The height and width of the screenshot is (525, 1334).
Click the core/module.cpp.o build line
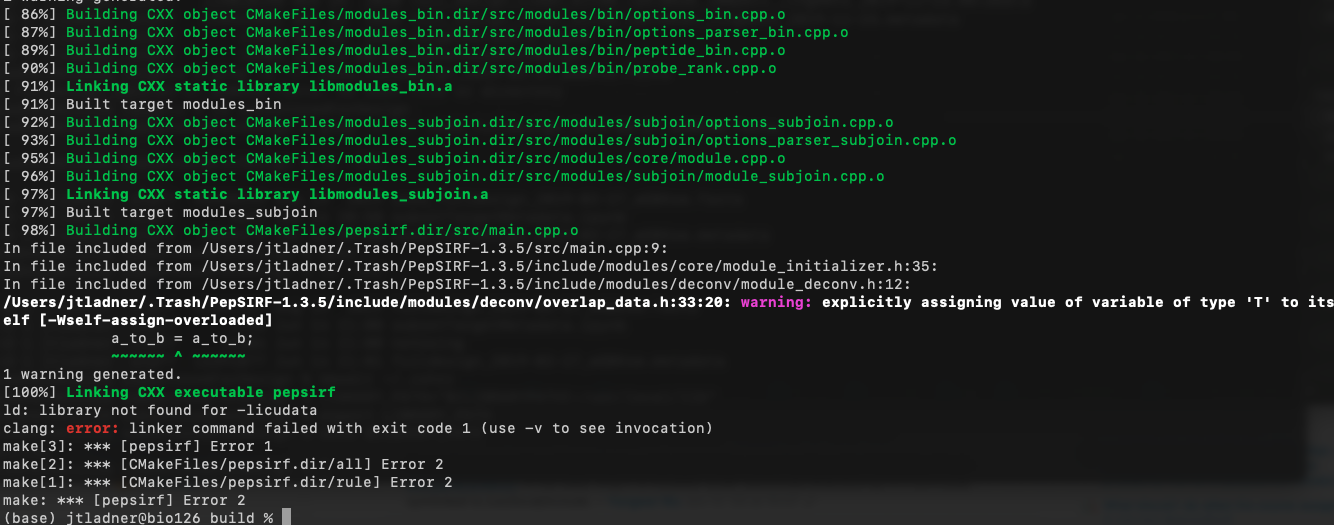click(x=394, y=158)
